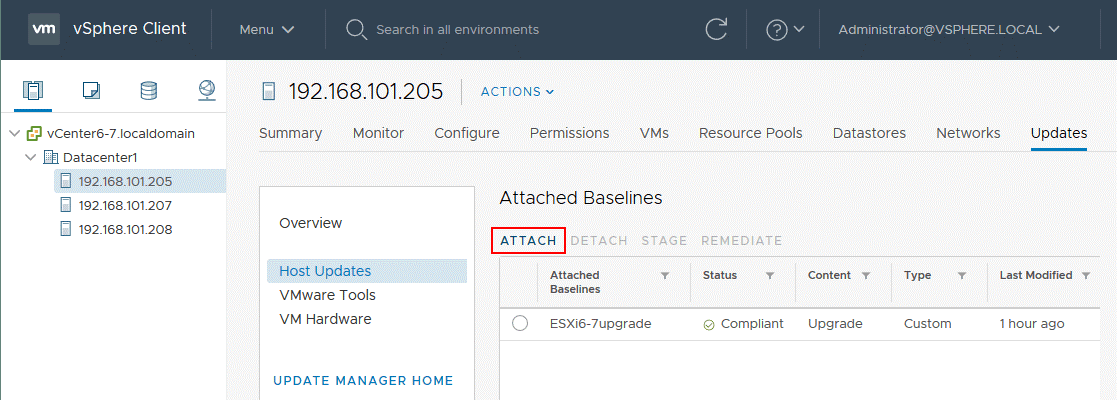
Task: Switch to the Configure tab
Action: tap(466, 133)
